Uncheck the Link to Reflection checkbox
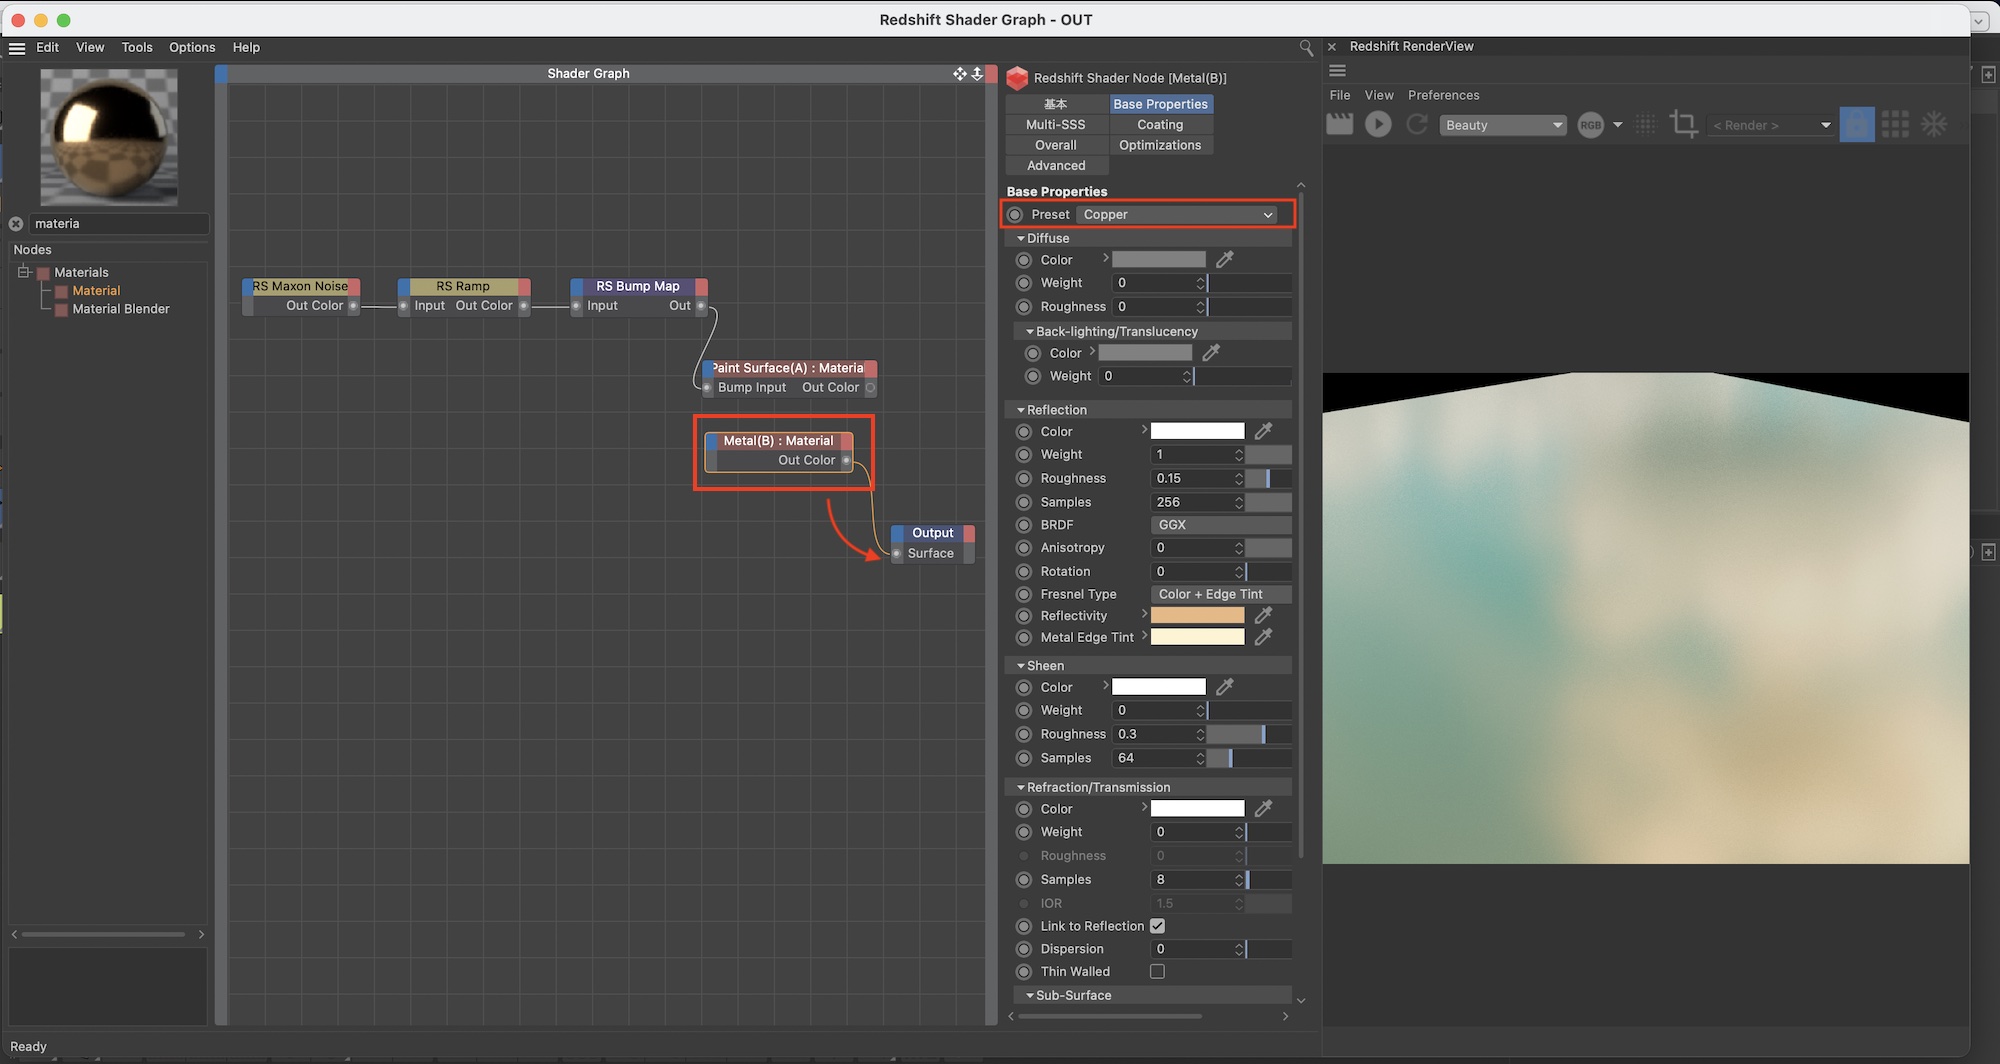This screenshot has width=2000, height=1064. (x=1157, y=926)
